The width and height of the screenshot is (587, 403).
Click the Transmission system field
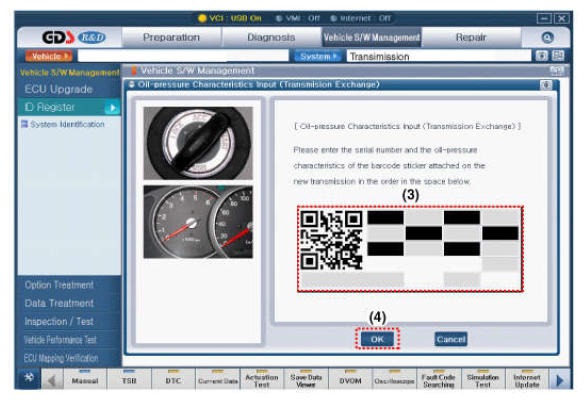point(439,56)
